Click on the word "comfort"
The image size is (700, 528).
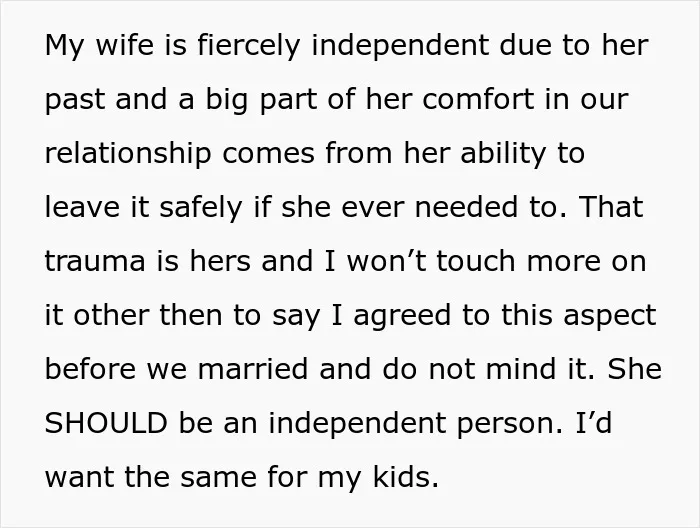478,98
